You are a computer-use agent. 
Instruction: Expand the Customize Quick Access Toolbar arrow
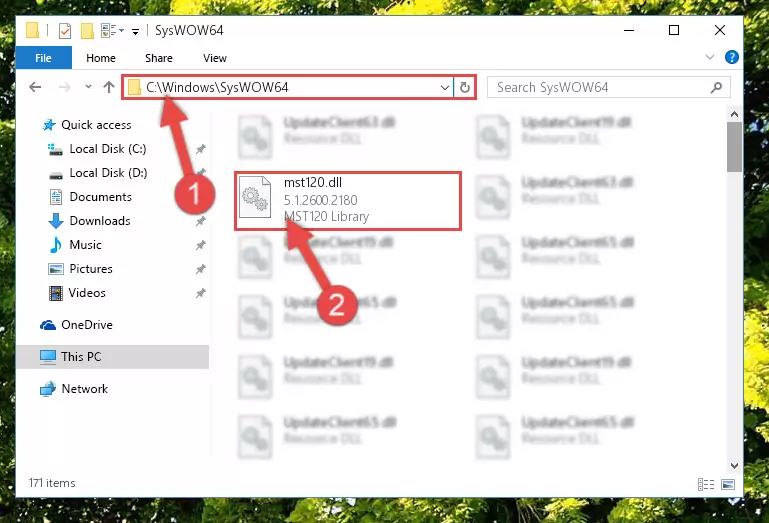(135, 32)
